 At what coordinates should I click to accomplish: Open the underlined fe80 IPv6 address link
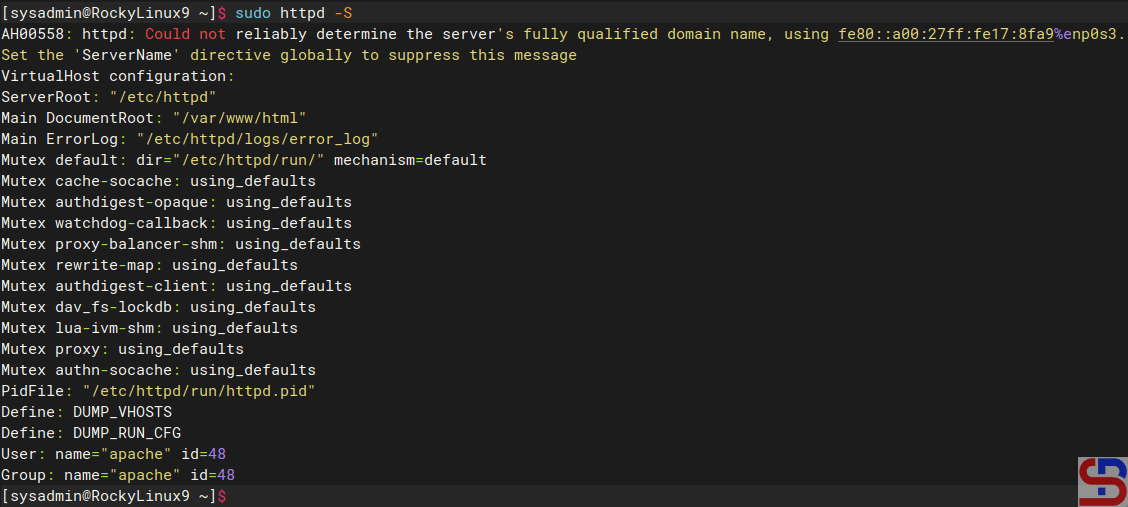(x=945, y=34)
